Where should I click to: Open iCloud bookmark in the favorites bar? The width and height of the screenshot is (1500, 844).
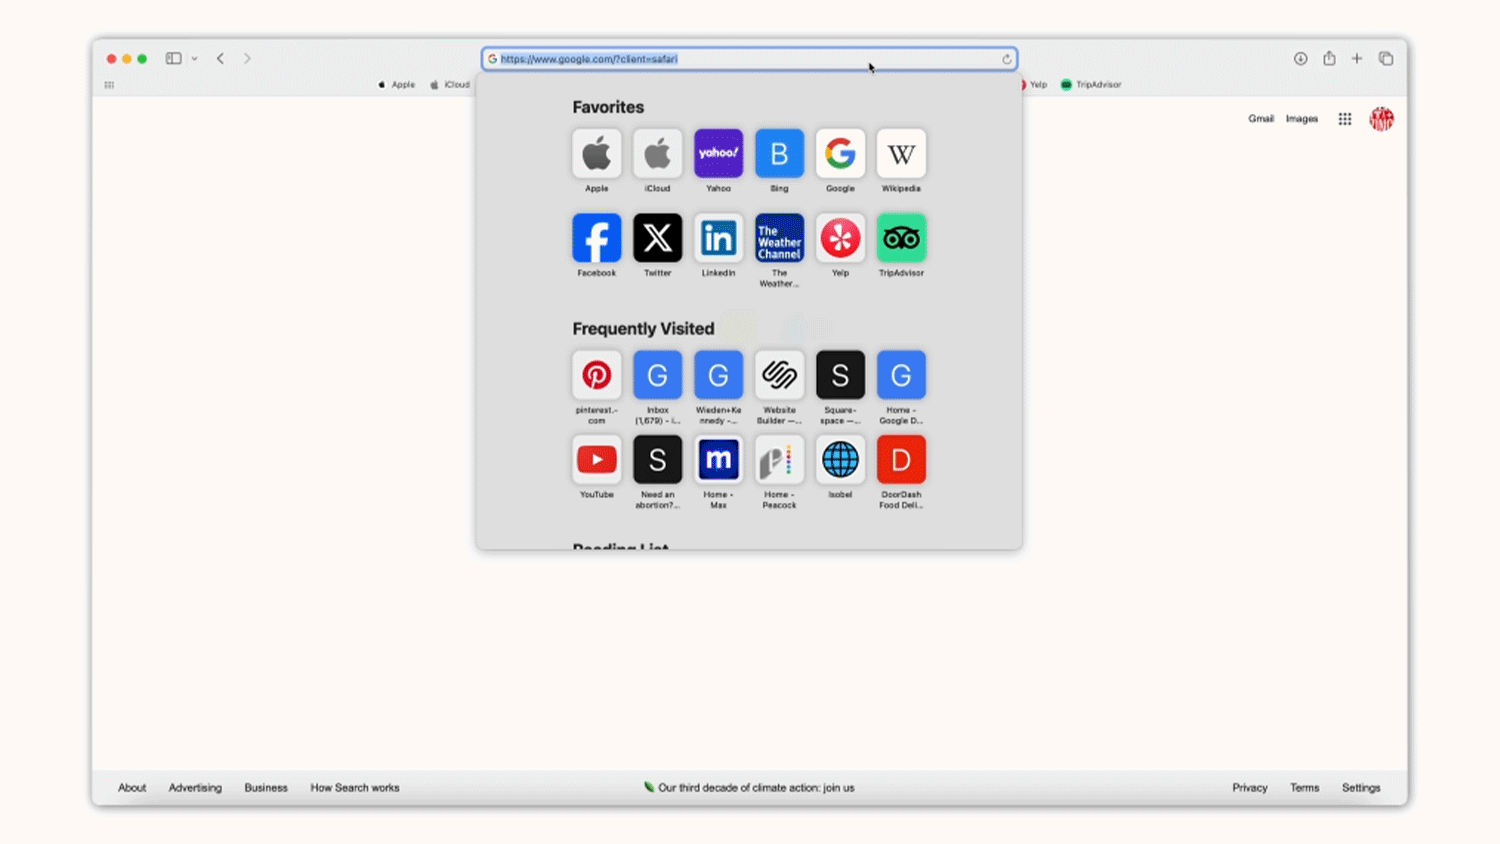point(450,85)
